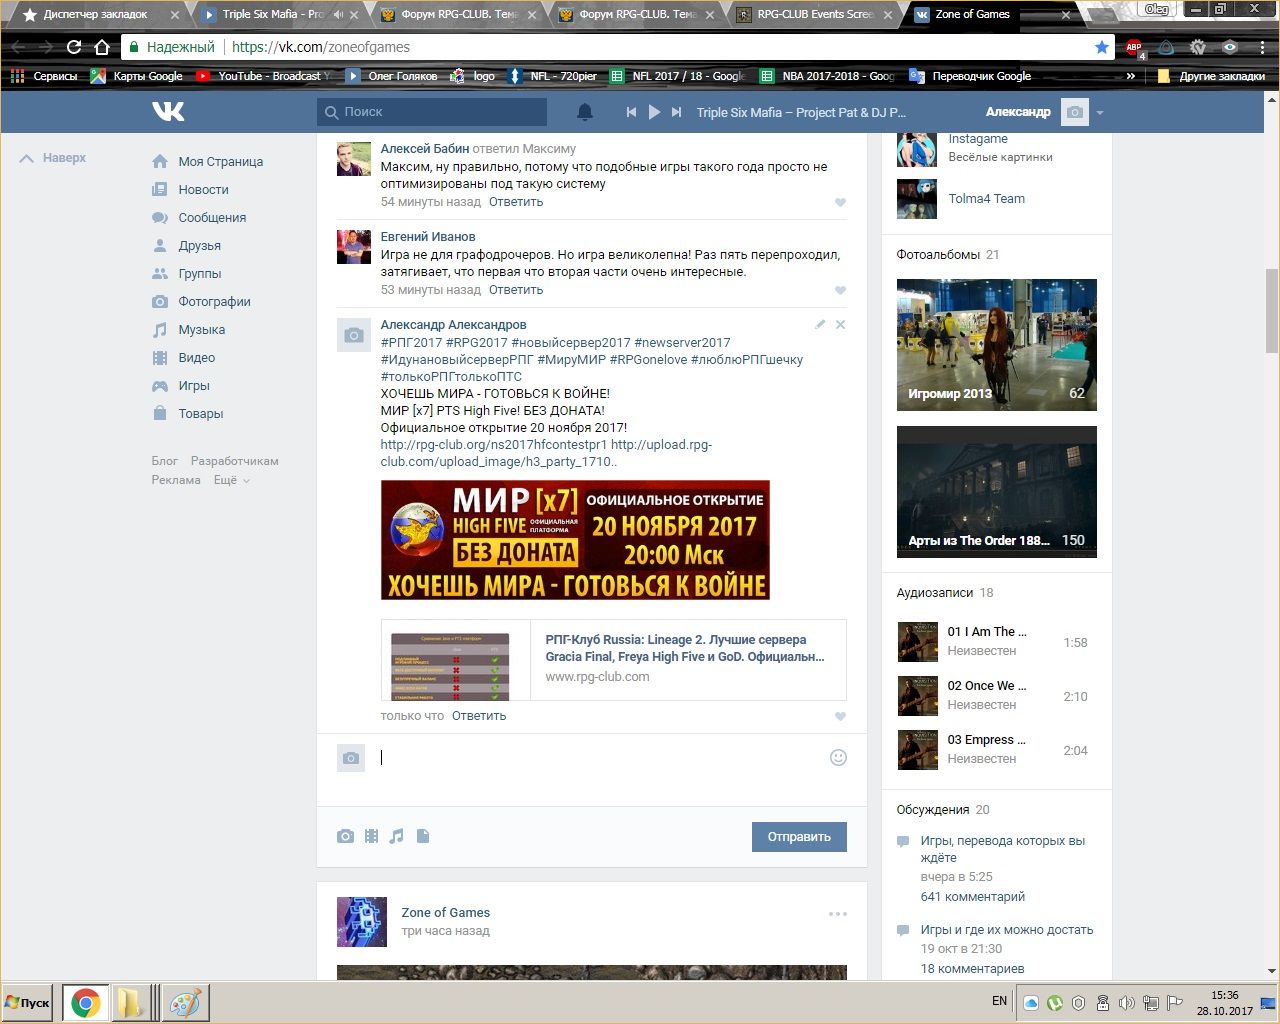Like Алексей Бабин's comment
Viewport: 1280px width, 1024px height.
(840, 203)
